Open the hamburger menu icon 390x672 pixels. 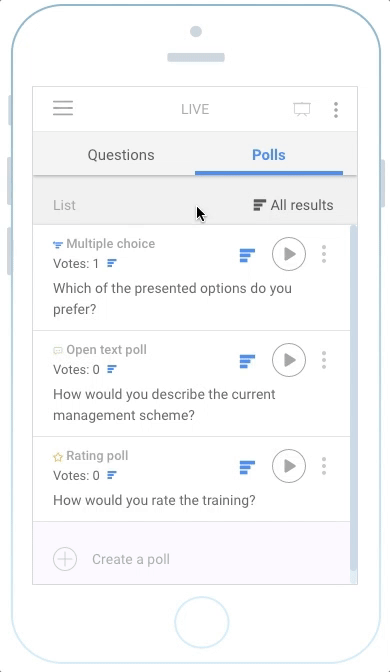click(63, 108)
